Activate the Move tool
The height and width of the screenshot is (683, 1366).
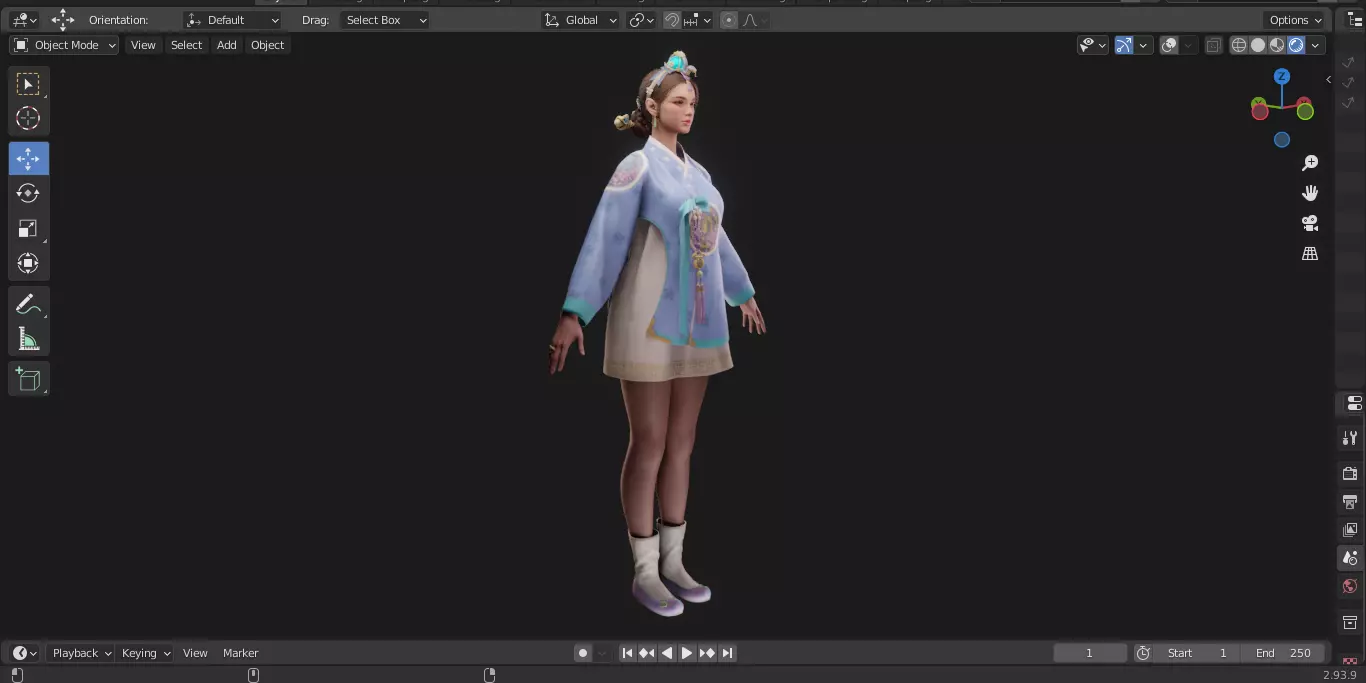[x=28, y=159]
